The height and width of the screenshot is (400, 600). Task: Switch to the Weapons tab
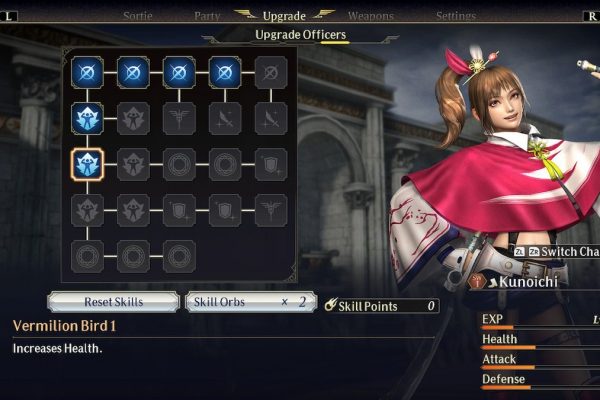tap(371, 16)
